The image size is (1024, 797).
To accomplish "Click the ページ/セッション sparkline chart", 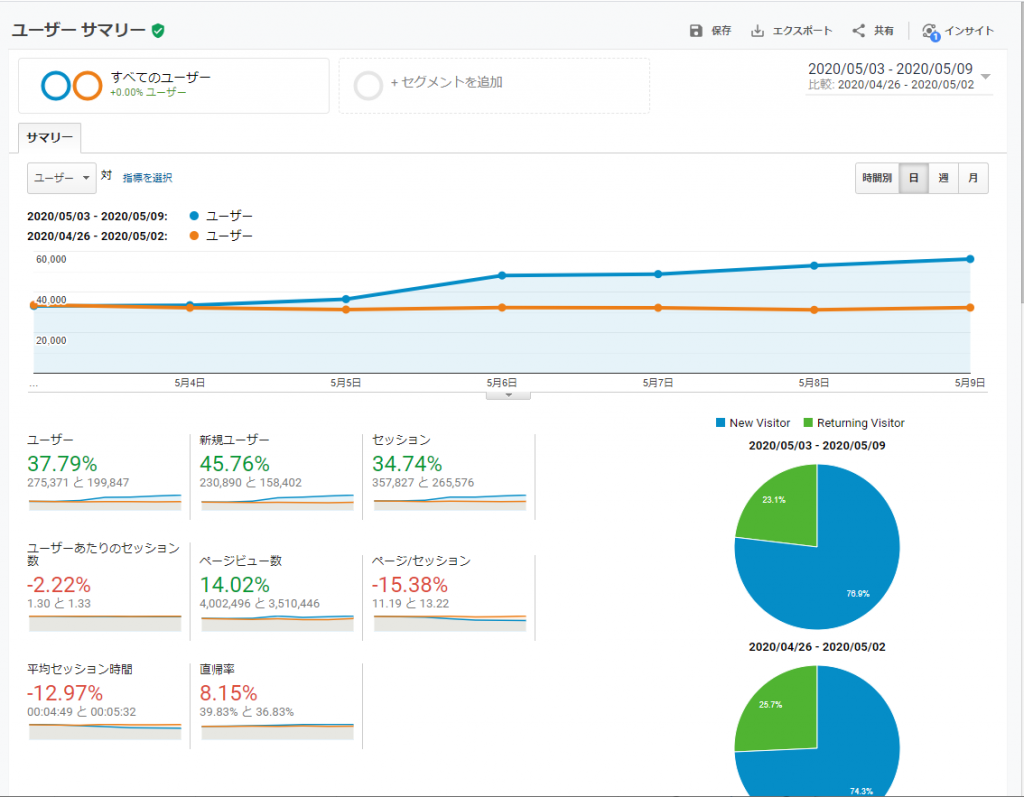I will [x=450, y=623].
